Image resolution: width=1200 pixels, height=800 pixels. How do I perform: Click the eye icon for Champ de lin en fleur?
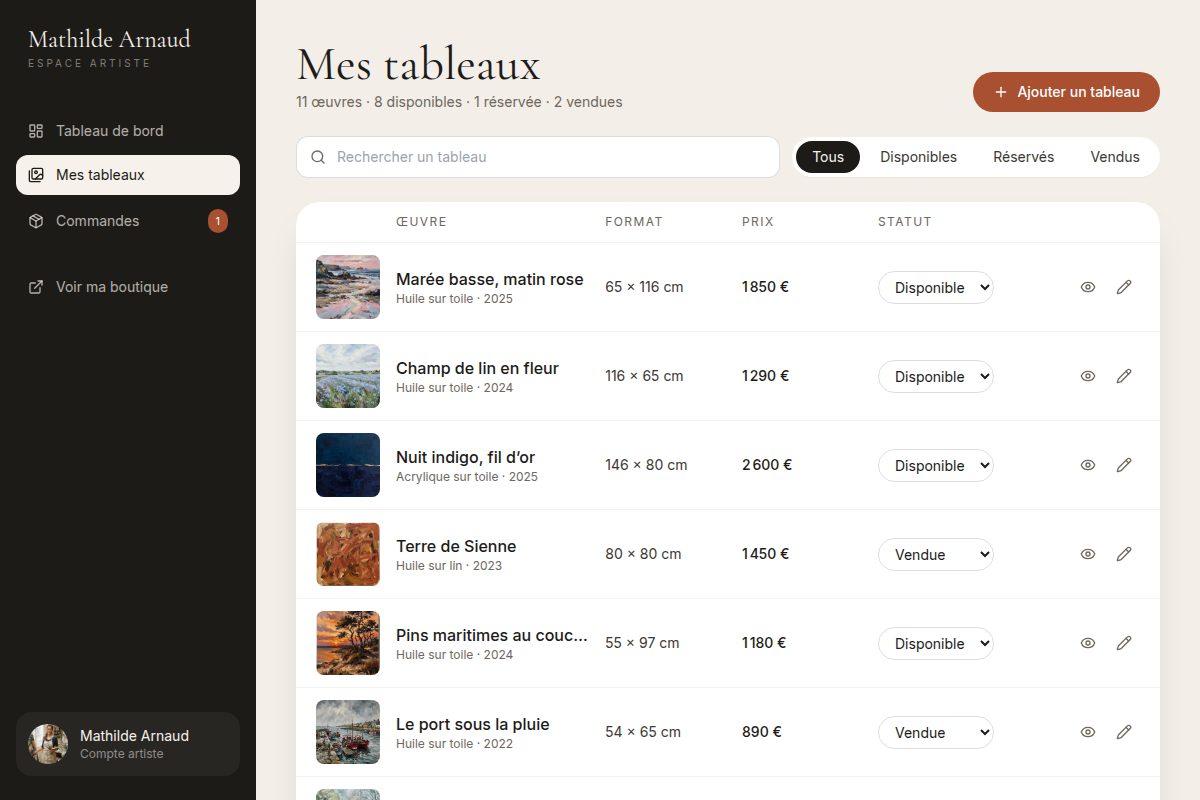pyautogui.click(x=1088, y=376)
